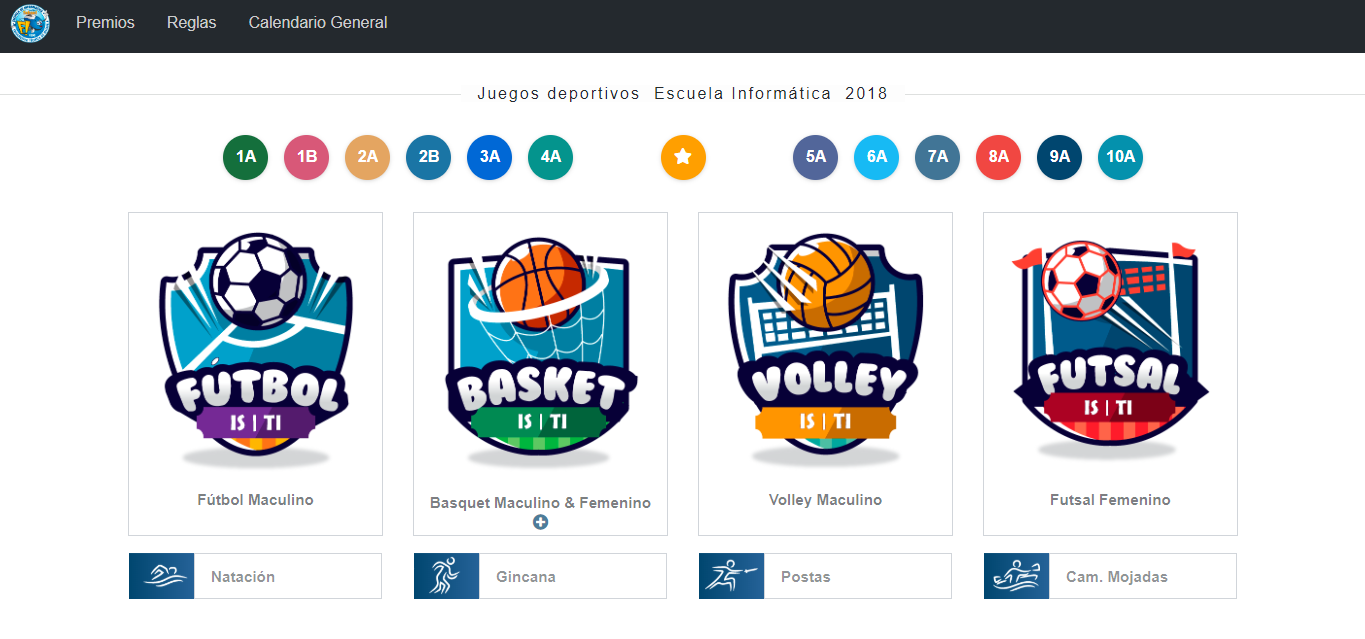Select the 4A team badge
The image size is (1365, 639).
(550, 157)
